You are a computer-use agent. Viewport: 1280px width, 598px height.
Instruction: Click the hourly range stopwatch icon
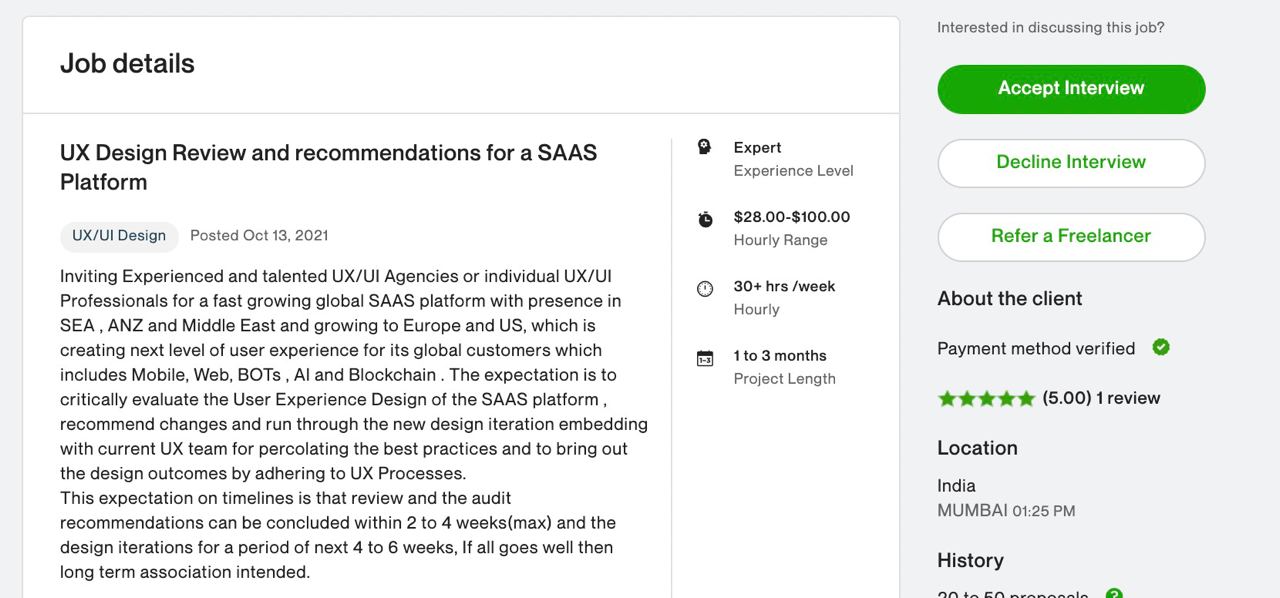point(705,218)
